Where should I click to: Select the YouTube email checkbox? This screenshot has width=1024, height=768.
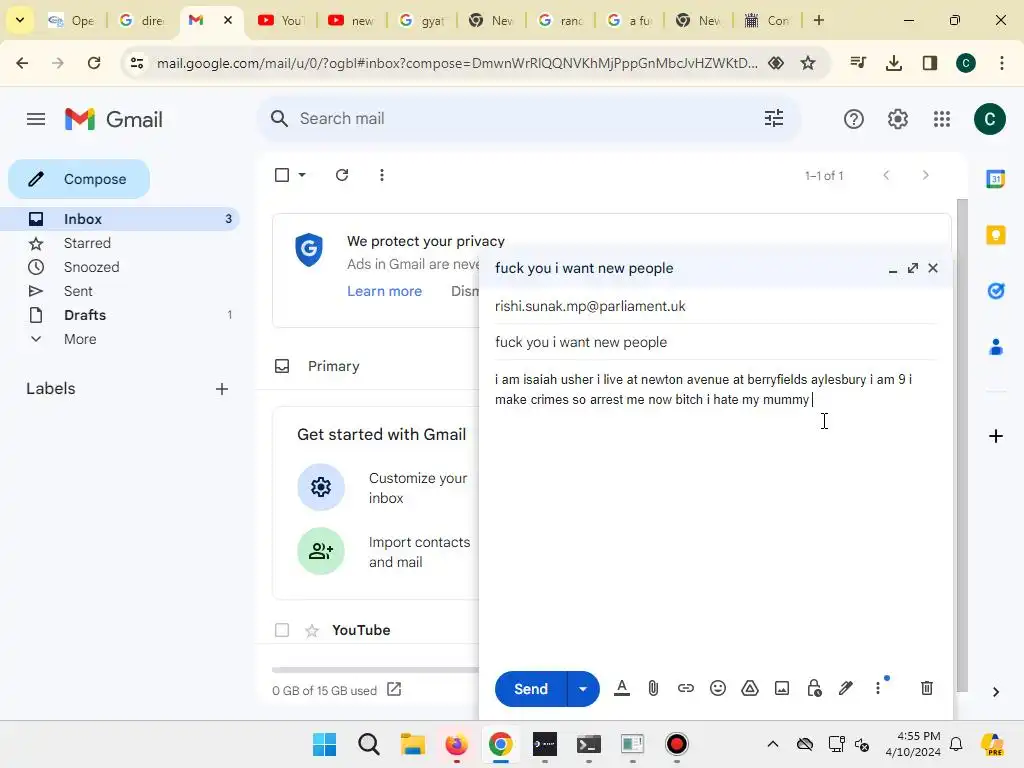[x=282, y=630]
